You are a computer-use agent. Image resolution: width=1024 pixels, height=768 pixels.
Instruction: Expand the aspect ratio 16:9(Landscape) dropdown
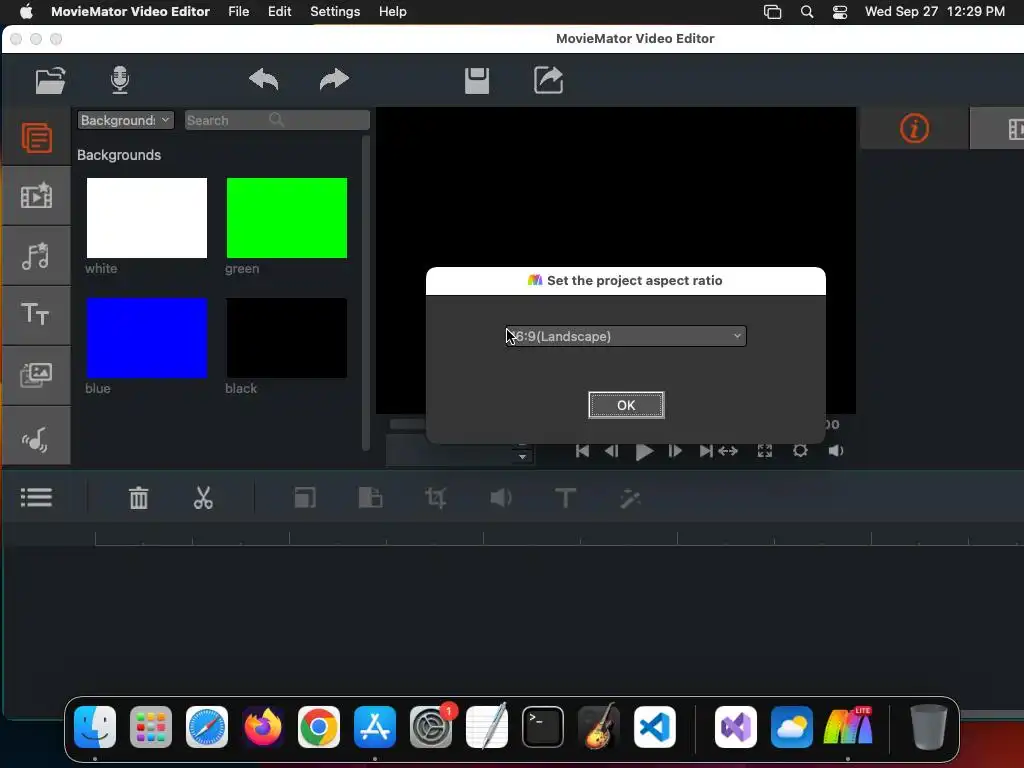[626, 336]
